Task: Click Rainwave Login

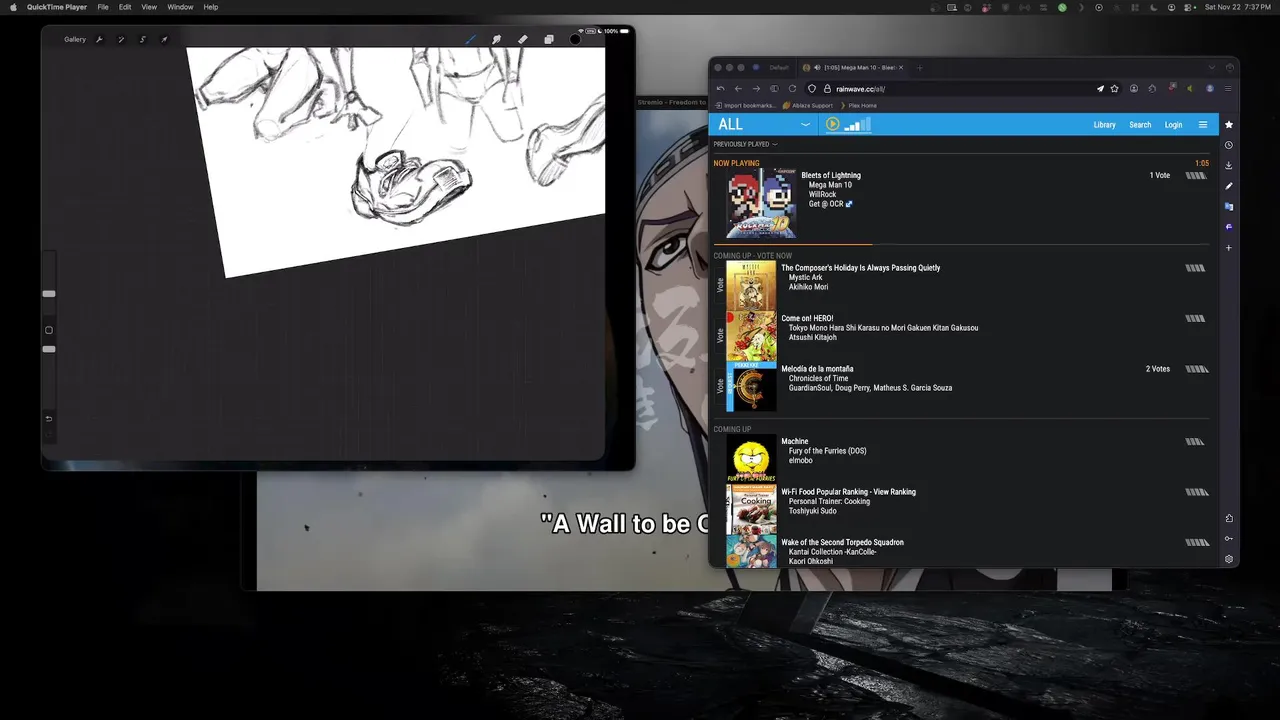Action: coord(1173,125)
